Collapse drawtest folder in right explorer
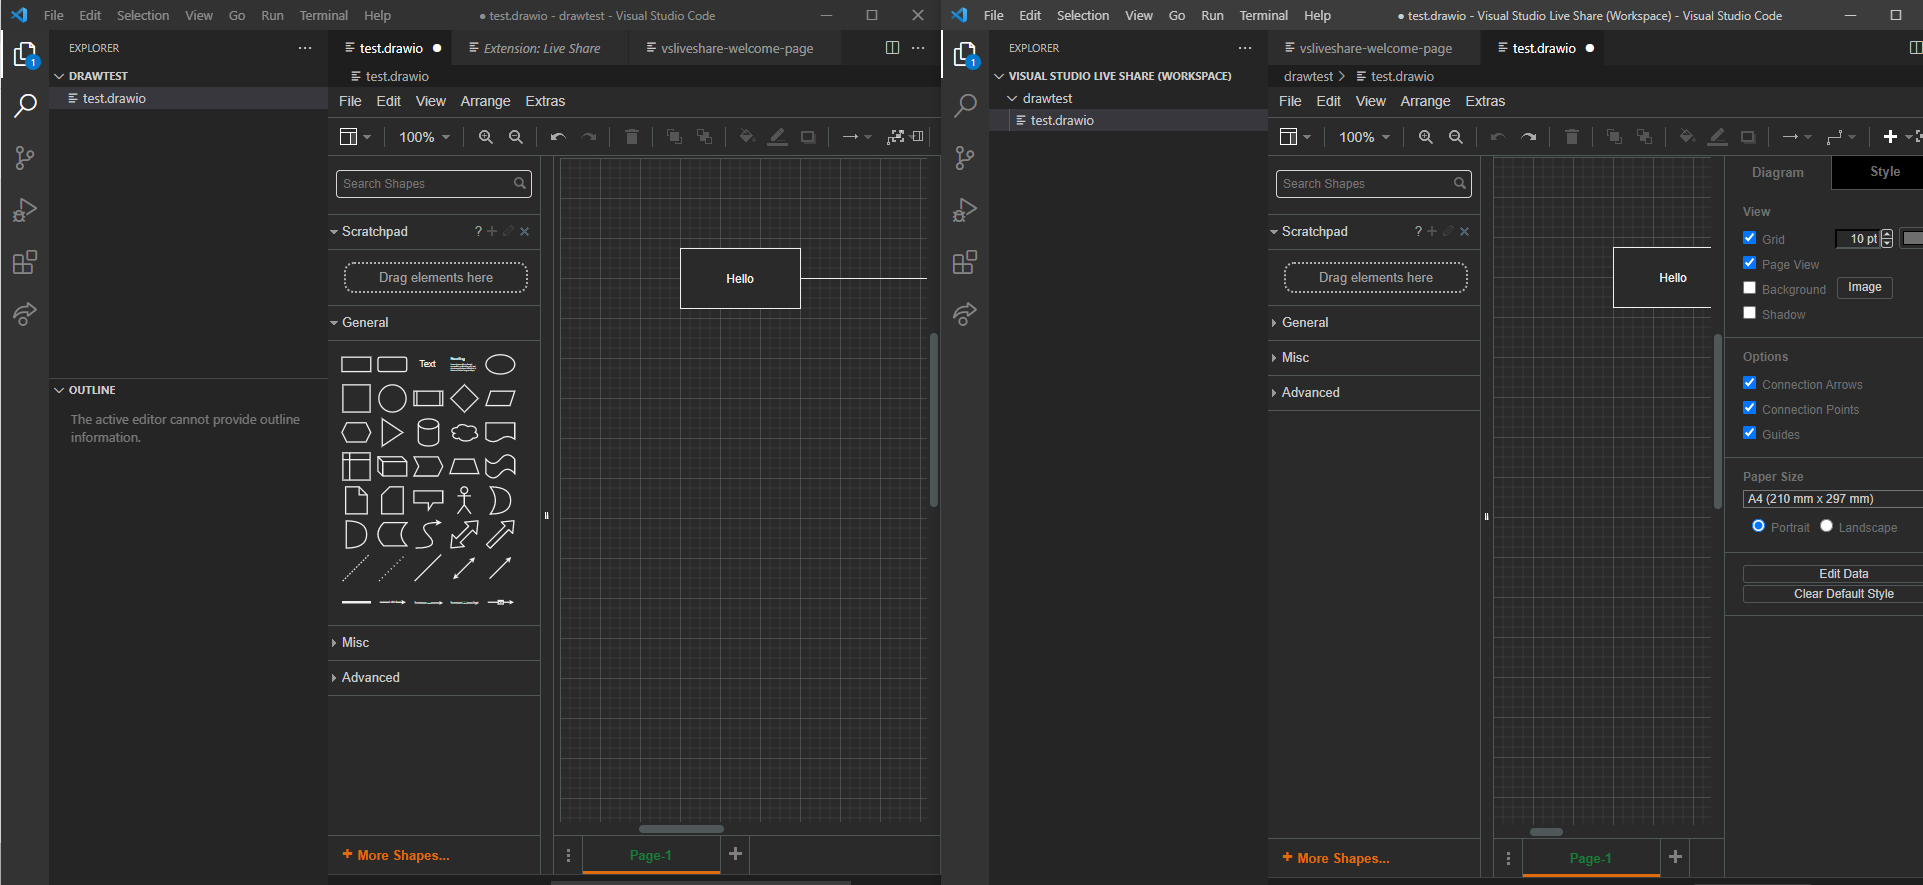The image size is (1923, 885). [1128, 98]
